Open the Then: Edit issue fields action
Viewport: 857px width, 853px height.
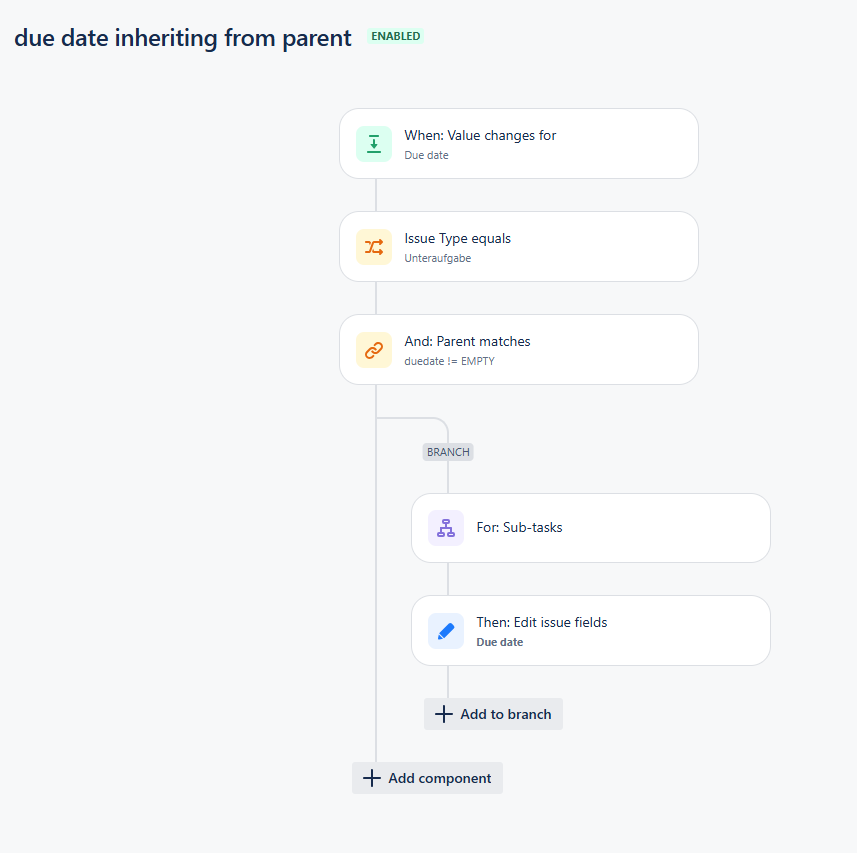(591, 631)
